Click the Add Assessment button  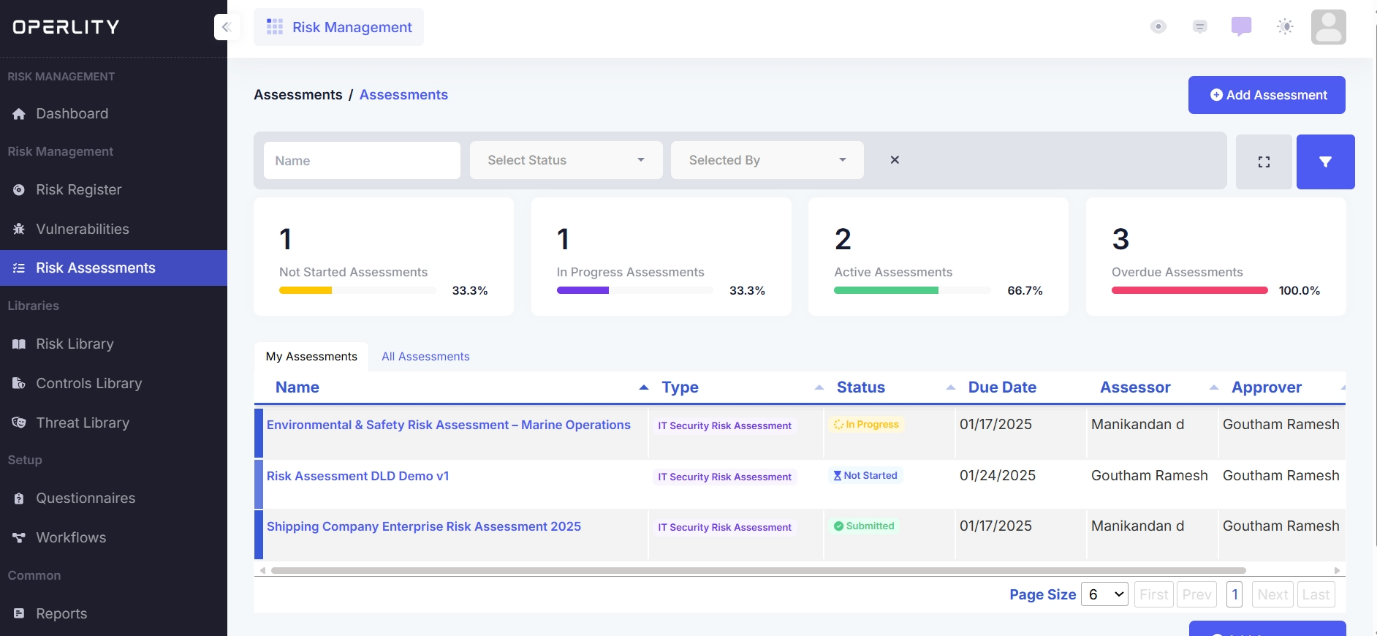[1266, 95]
